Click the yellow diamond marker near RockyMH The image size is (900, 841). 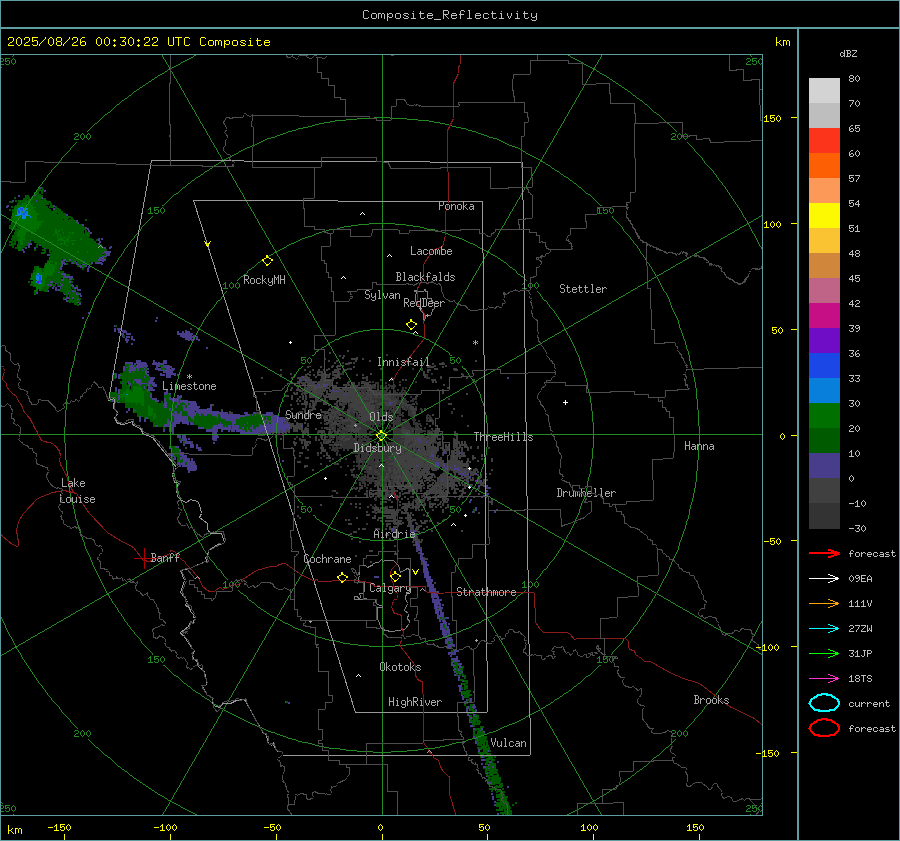267,261
